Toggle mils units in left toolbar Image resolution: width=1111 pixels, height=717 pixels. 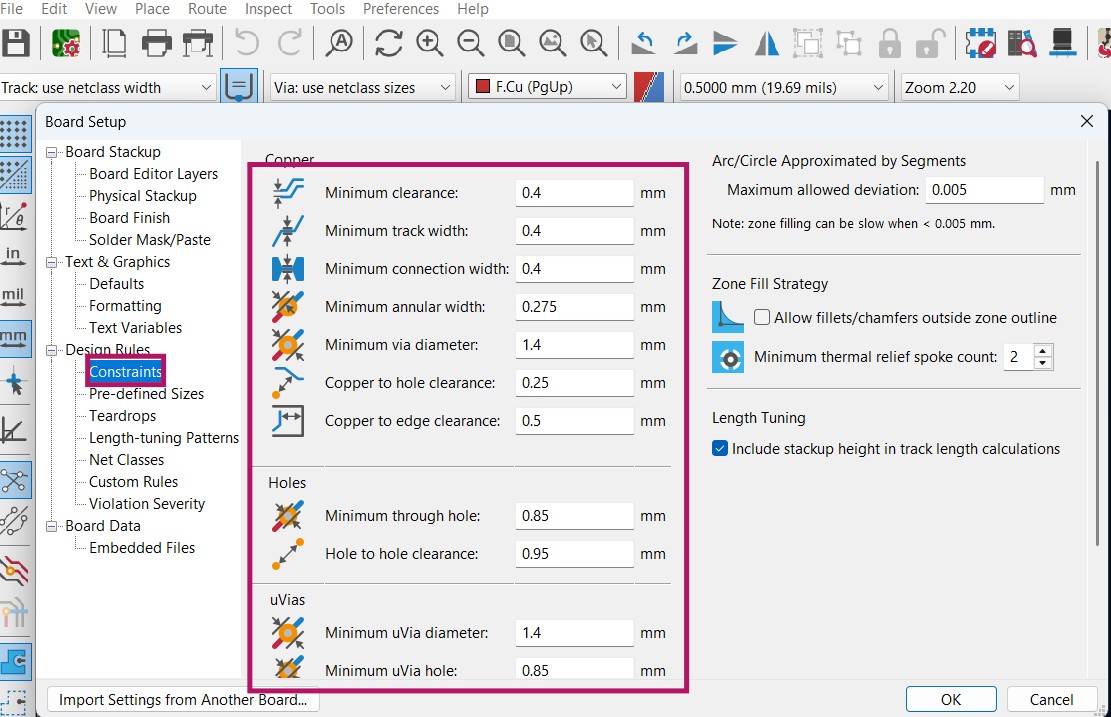pyautogui.click(x=14, y=297)
